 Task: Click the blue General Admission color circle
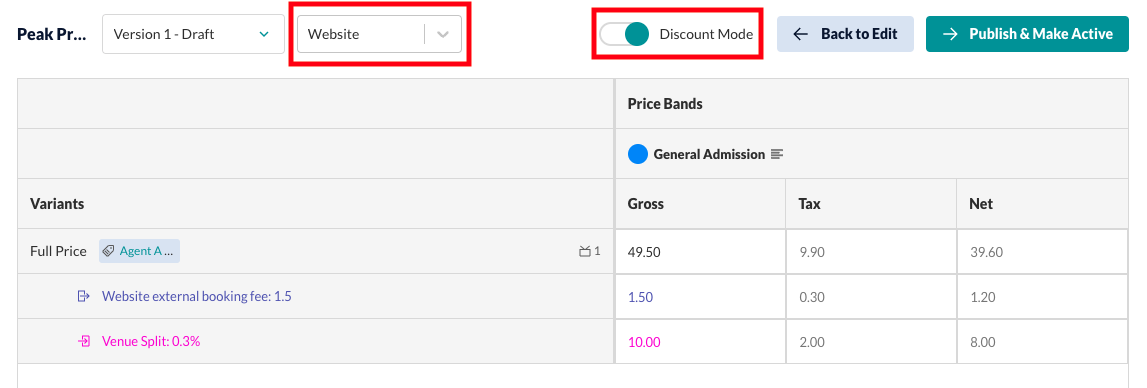638,154
